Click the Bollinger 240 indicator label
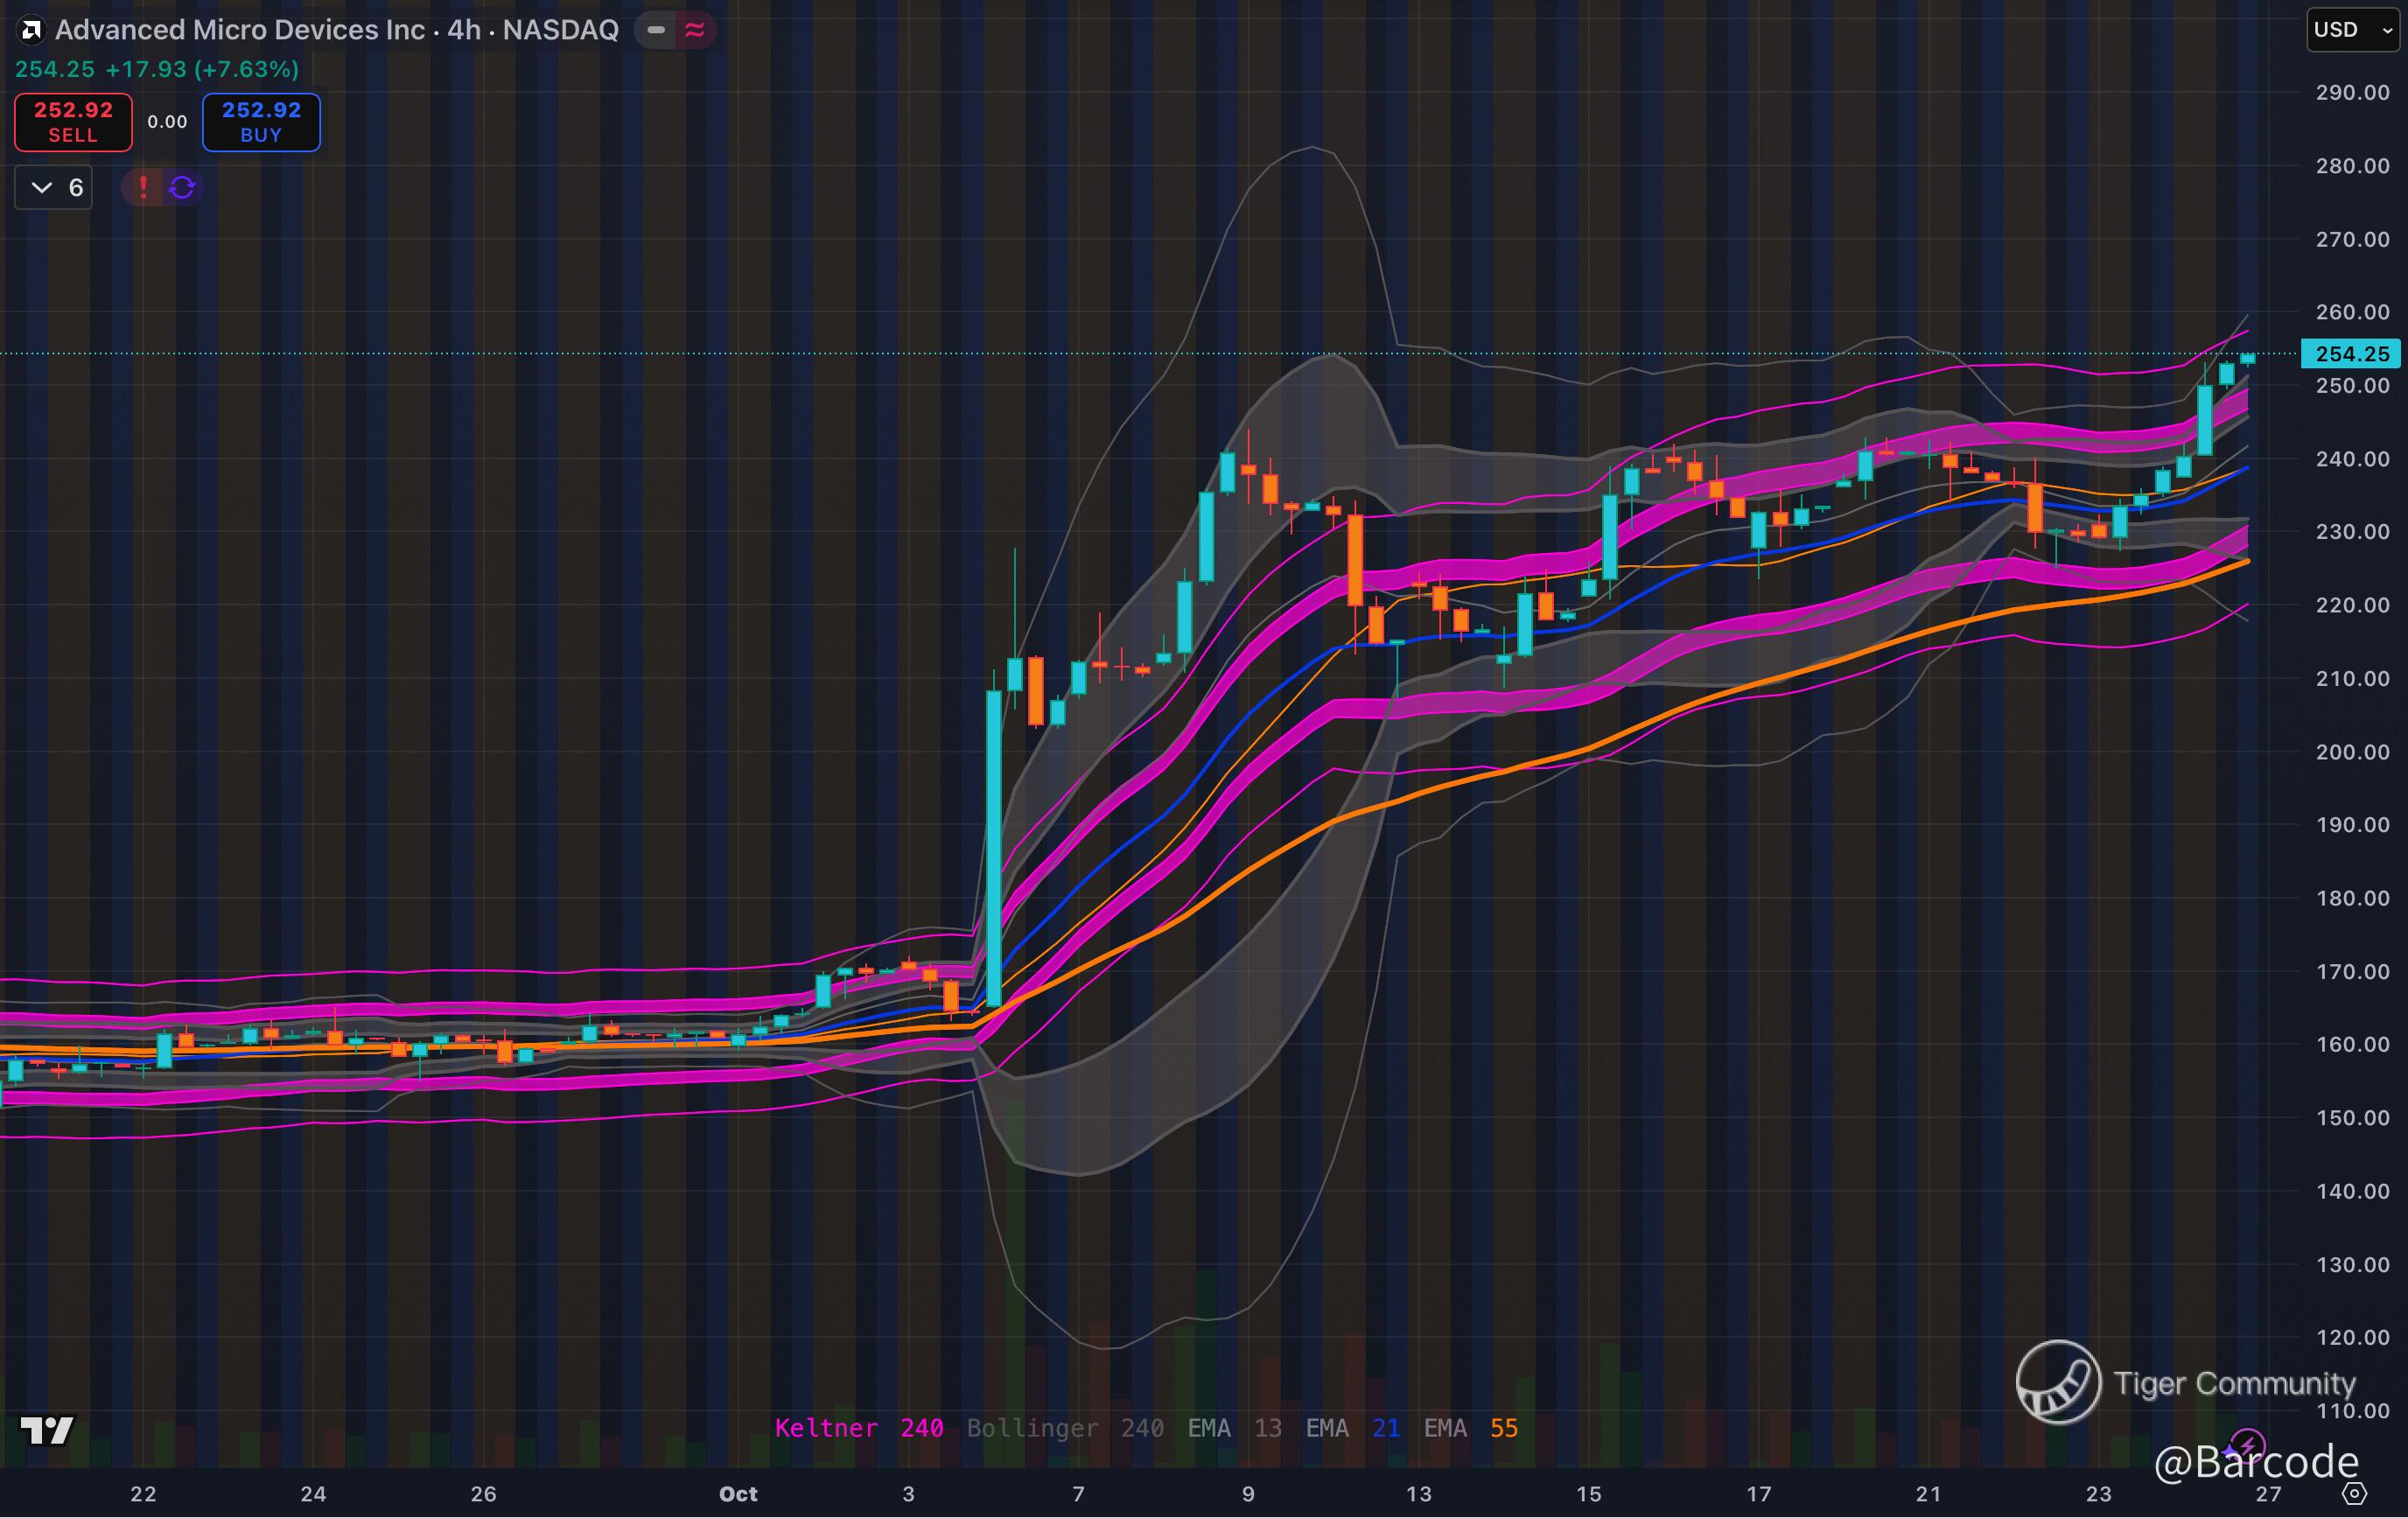Image resolution: width=2408 pixels, height=1518 pixels. click(x=1064, y=1428)
